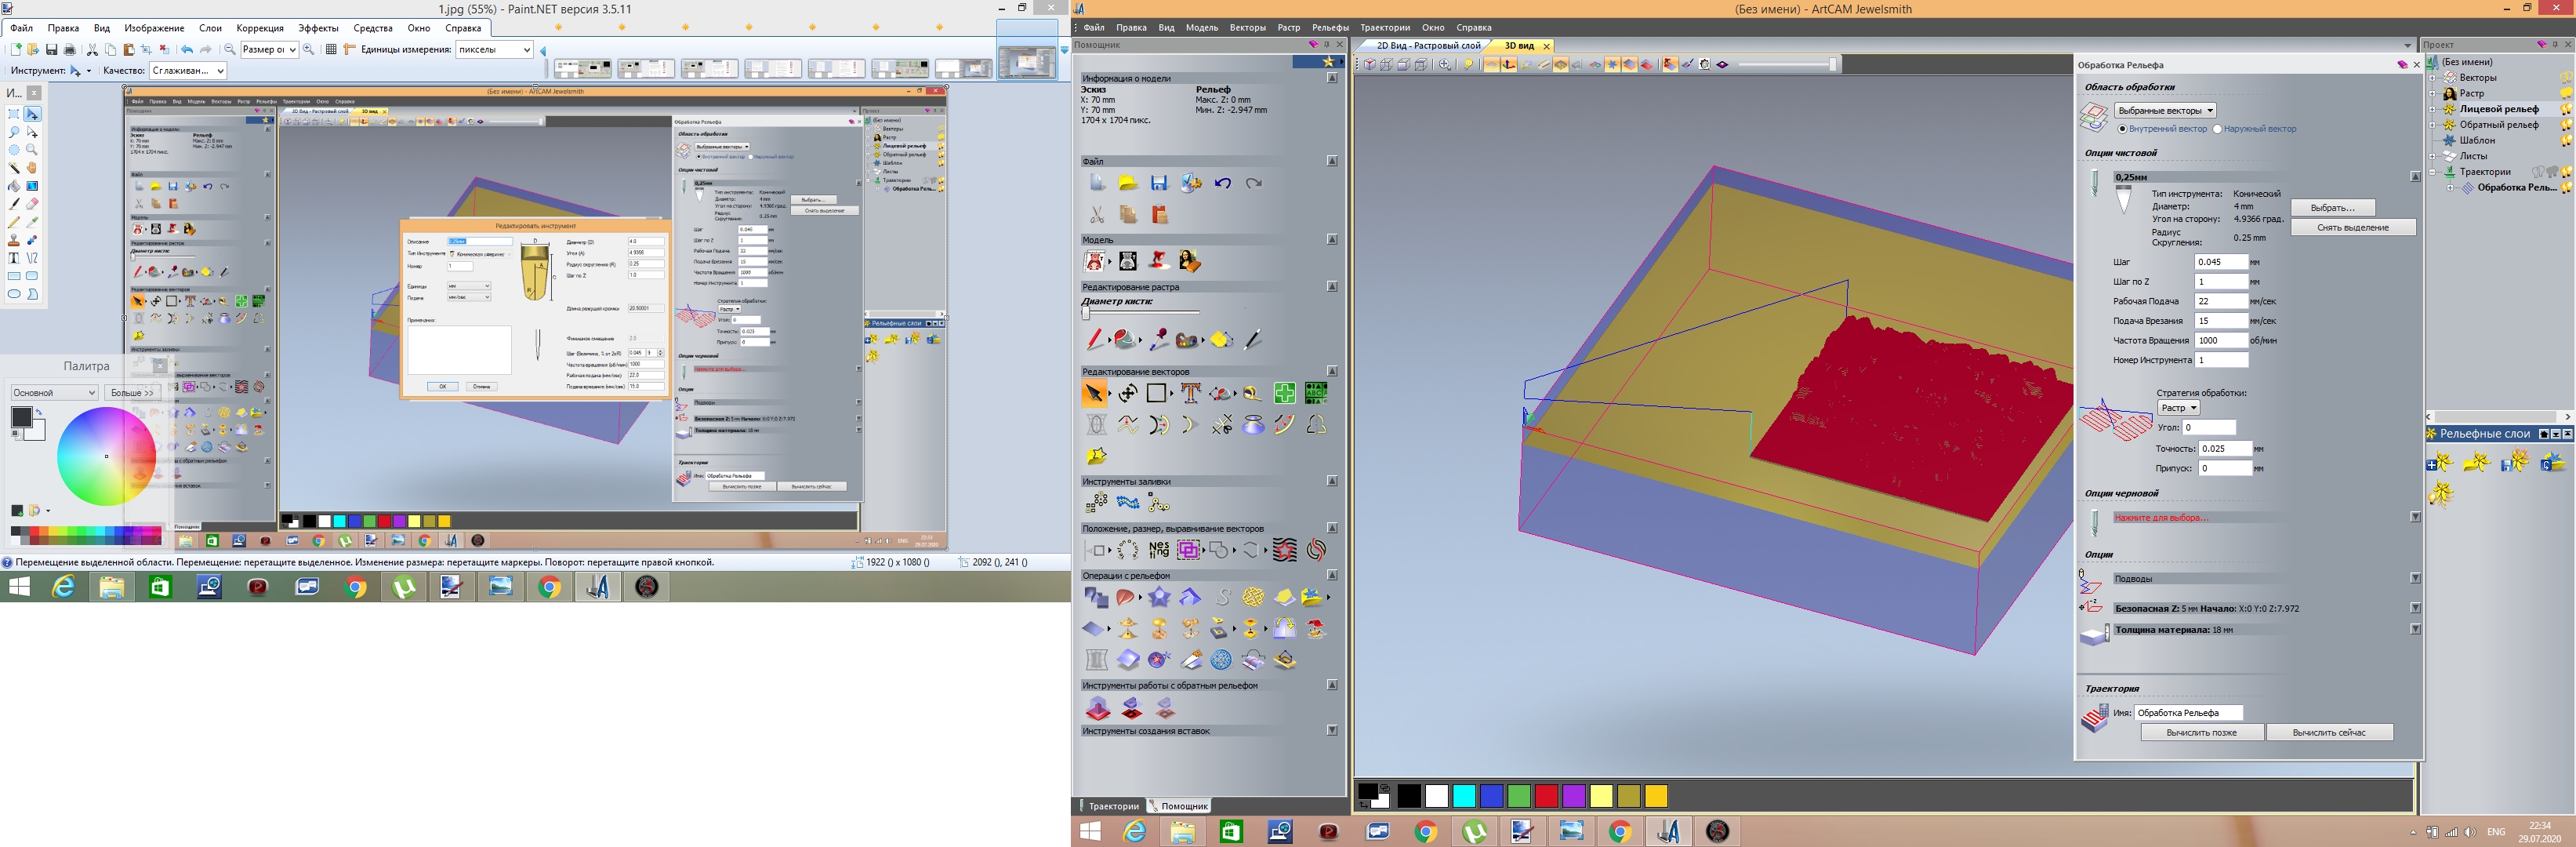Click the red lamp lights icon
The width and height of the screenshot is (2576, 847).
1158,261
